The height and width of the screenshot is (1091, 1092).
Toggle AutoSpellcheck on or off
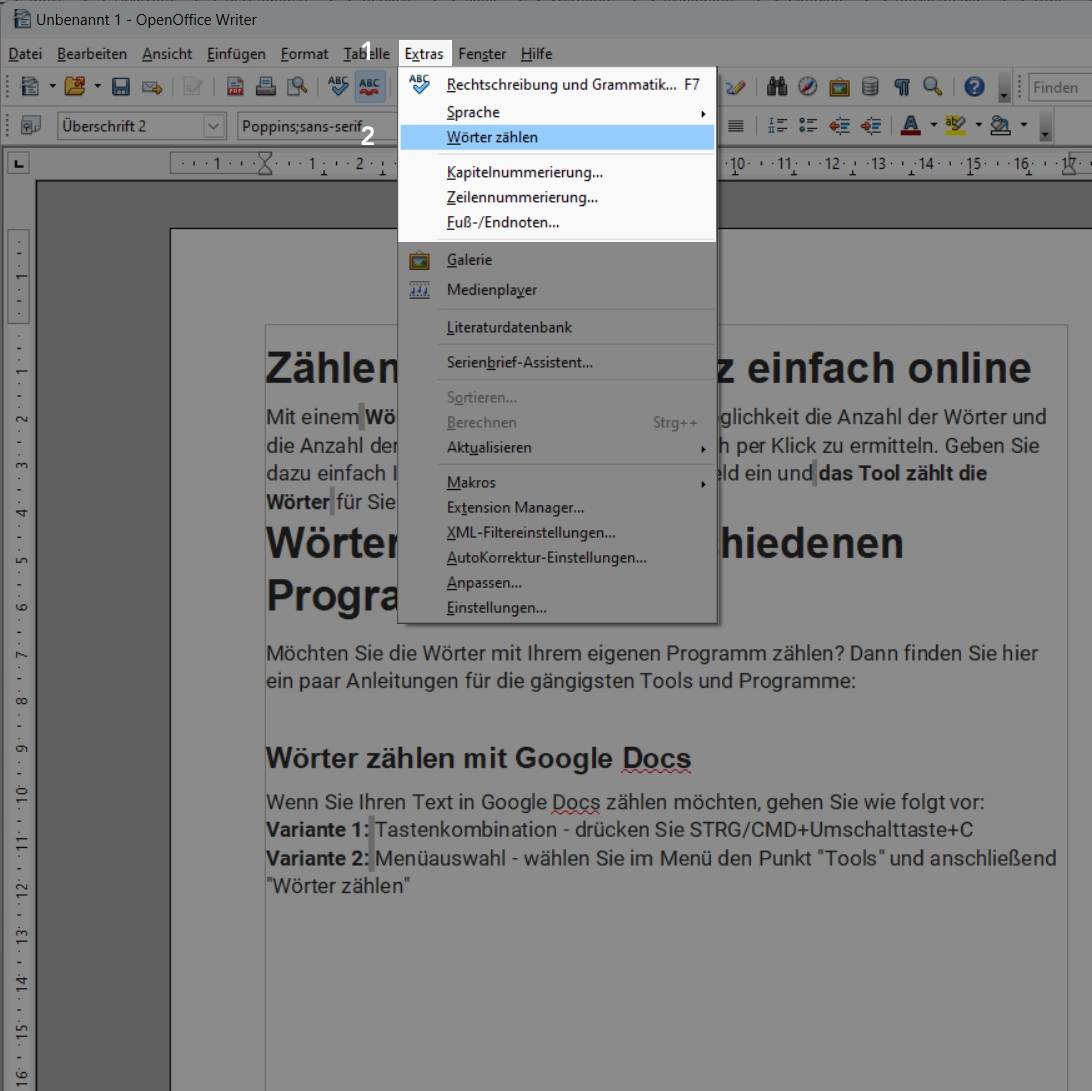pyautogui.click(x=369, y=87)
